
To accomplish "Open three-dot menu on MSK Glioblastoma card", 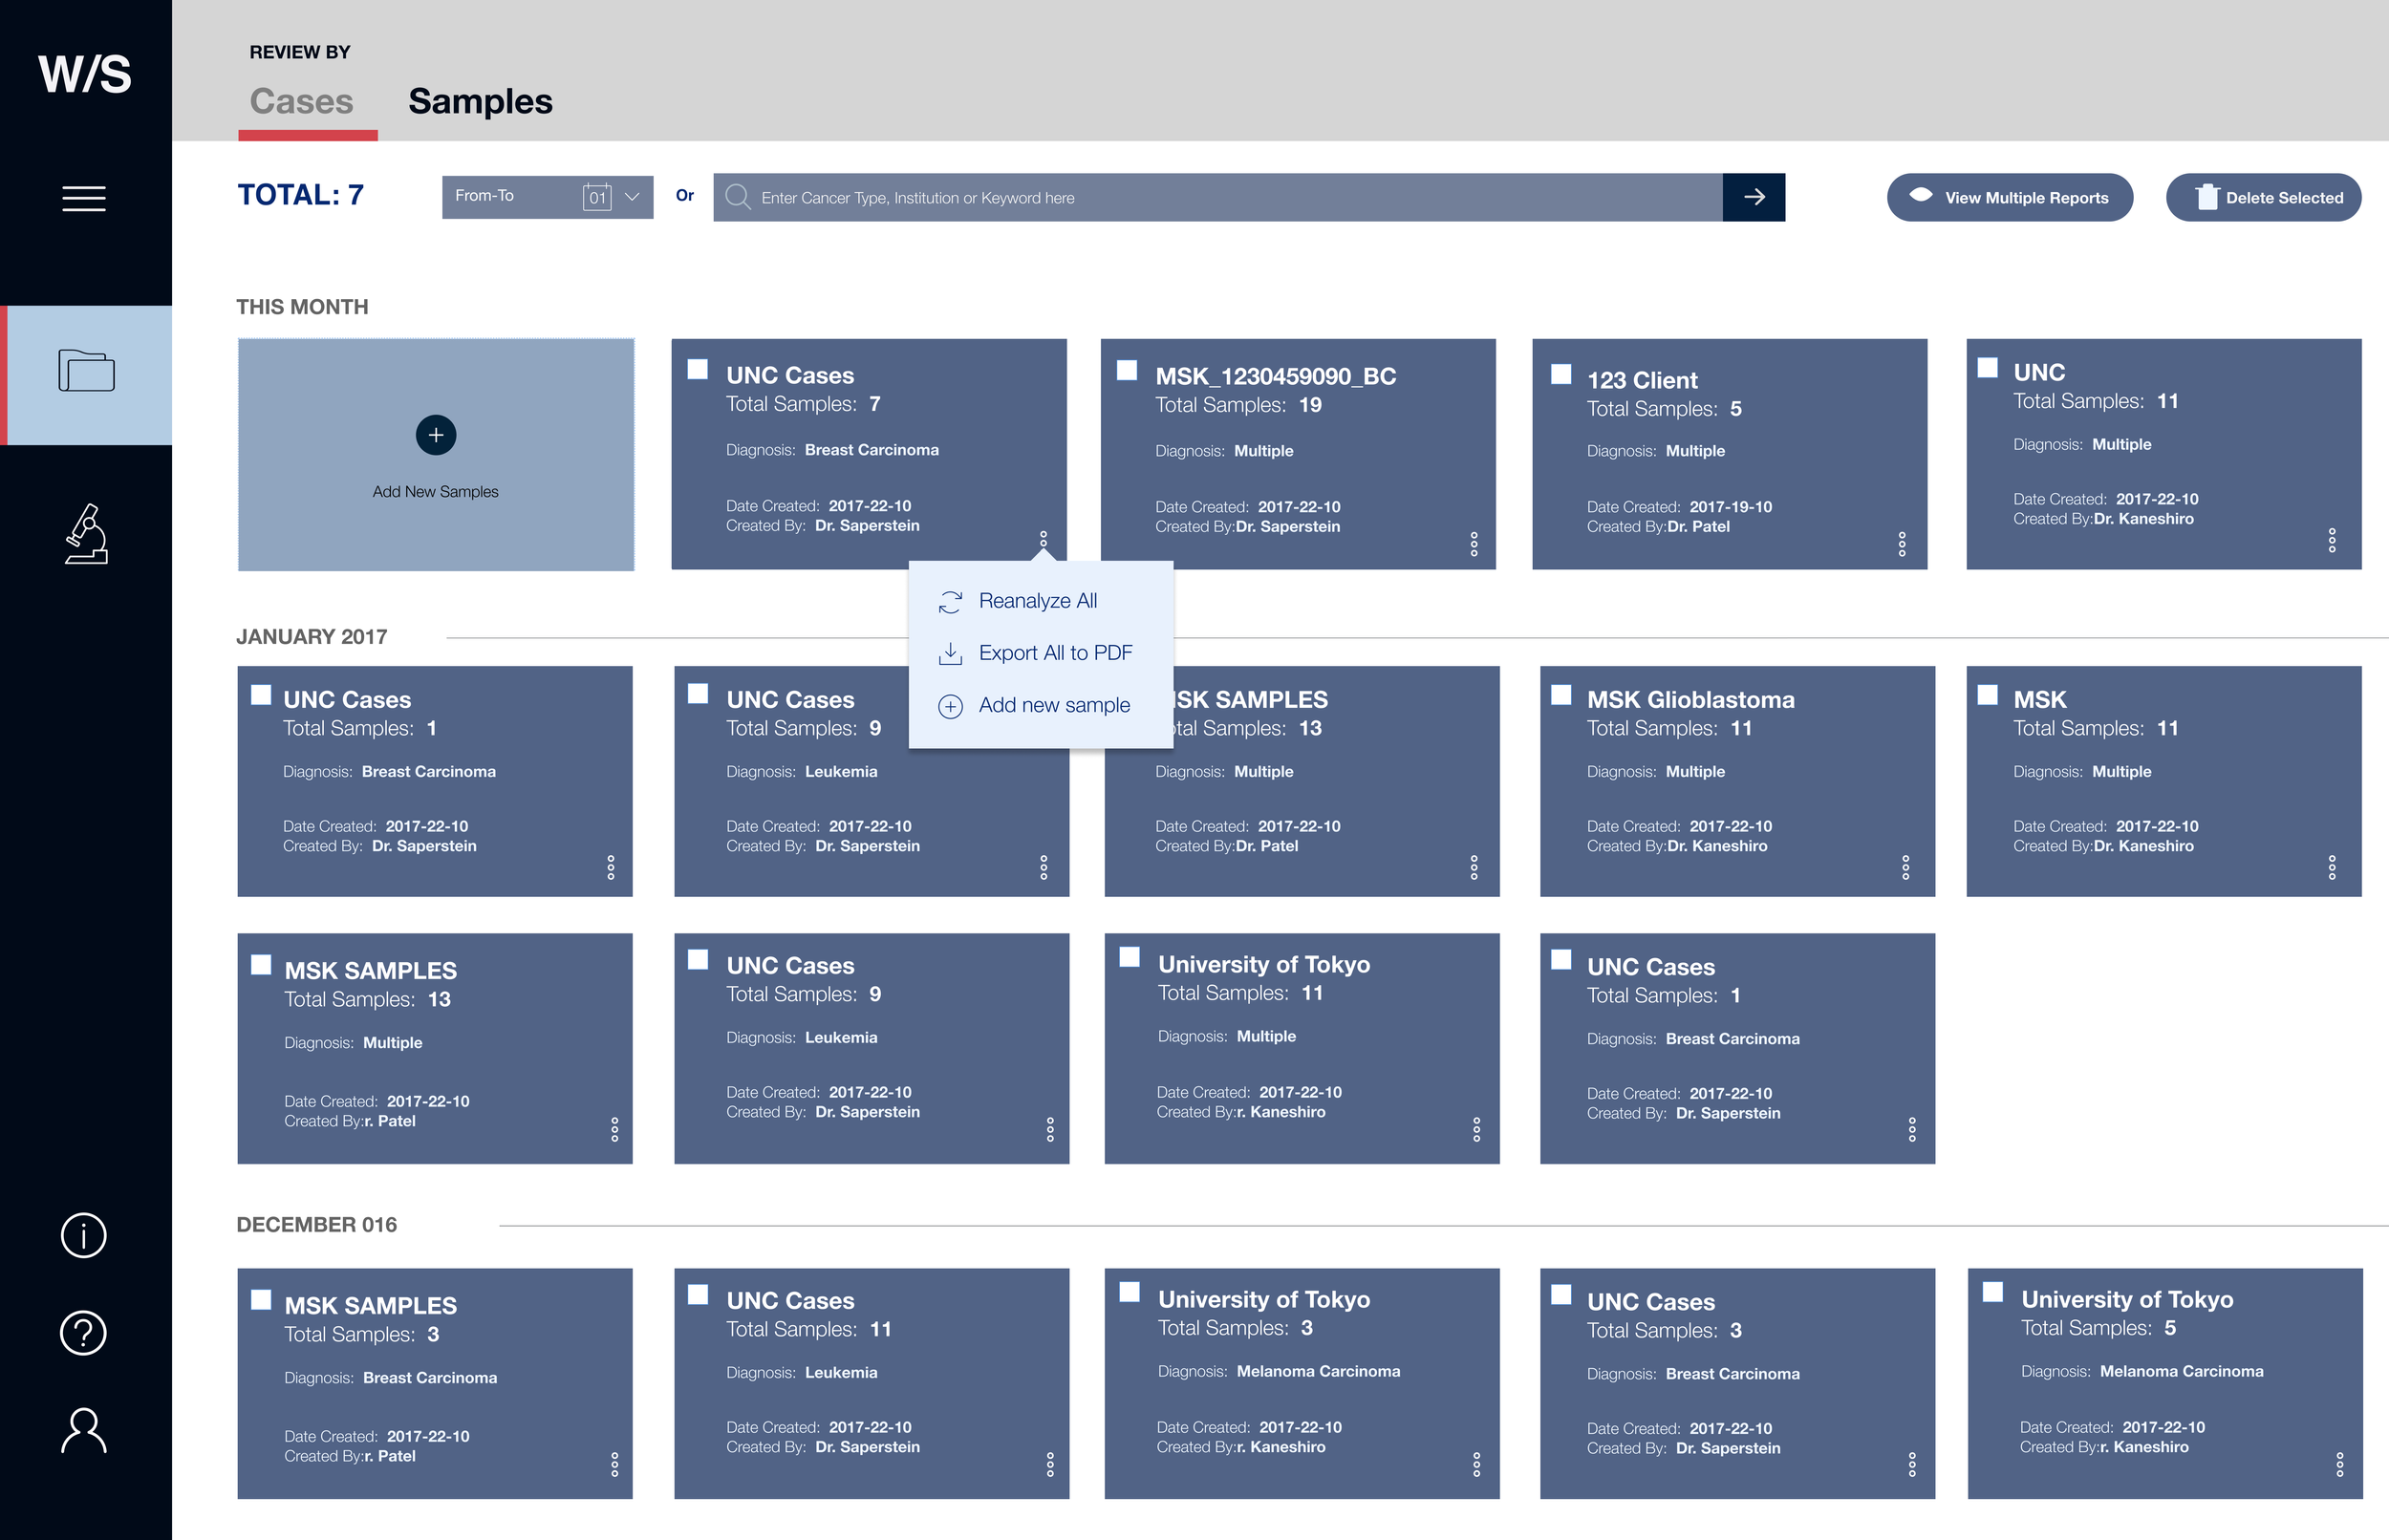I will [x=1905, y=867].
